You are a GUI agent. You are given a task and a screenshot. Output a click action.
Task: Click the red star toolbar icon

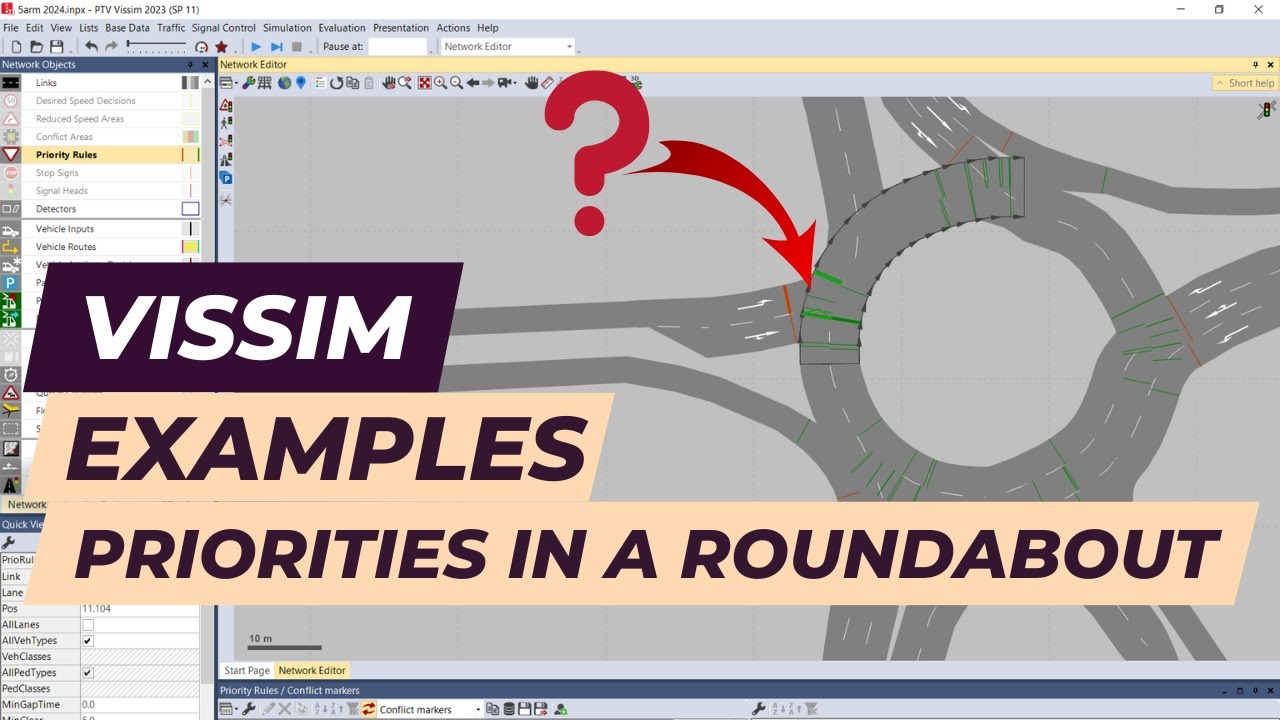[221, 47]
